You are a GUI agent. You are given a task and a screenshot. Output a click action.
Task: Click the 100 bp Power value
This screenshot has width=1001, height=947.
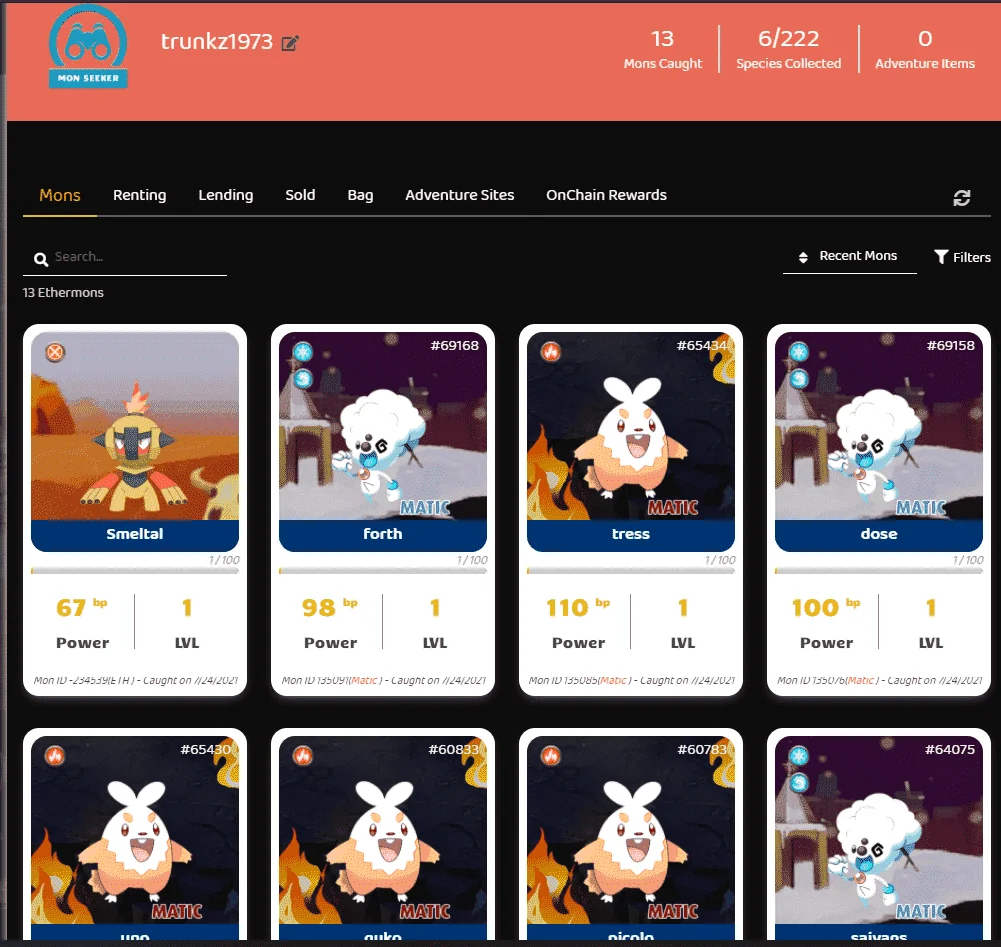point(825,607)
